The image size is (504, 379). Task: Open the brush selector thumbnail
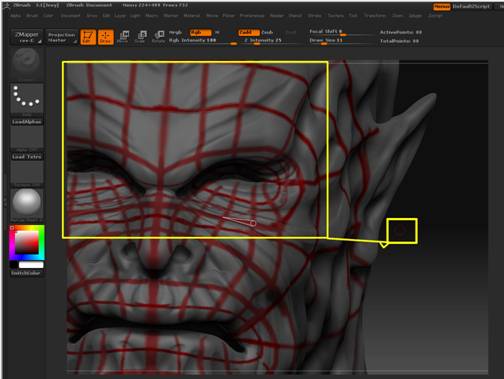tap(27, 62)
